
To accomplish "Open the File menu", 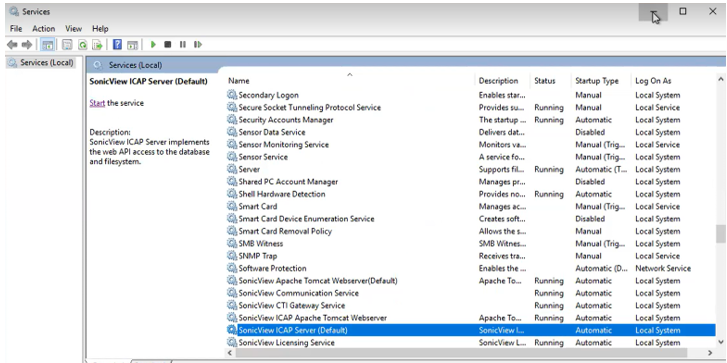I will click(16, 29).
